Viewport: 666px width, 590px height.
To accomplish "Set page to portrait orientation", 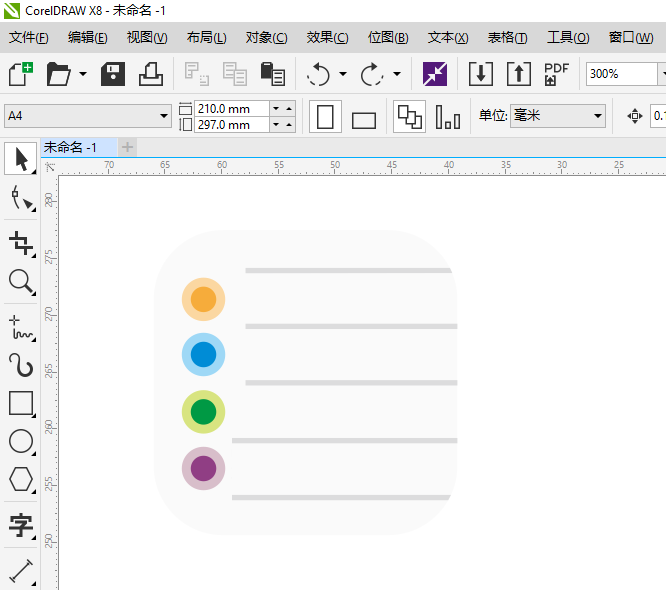I will (324, 117).
